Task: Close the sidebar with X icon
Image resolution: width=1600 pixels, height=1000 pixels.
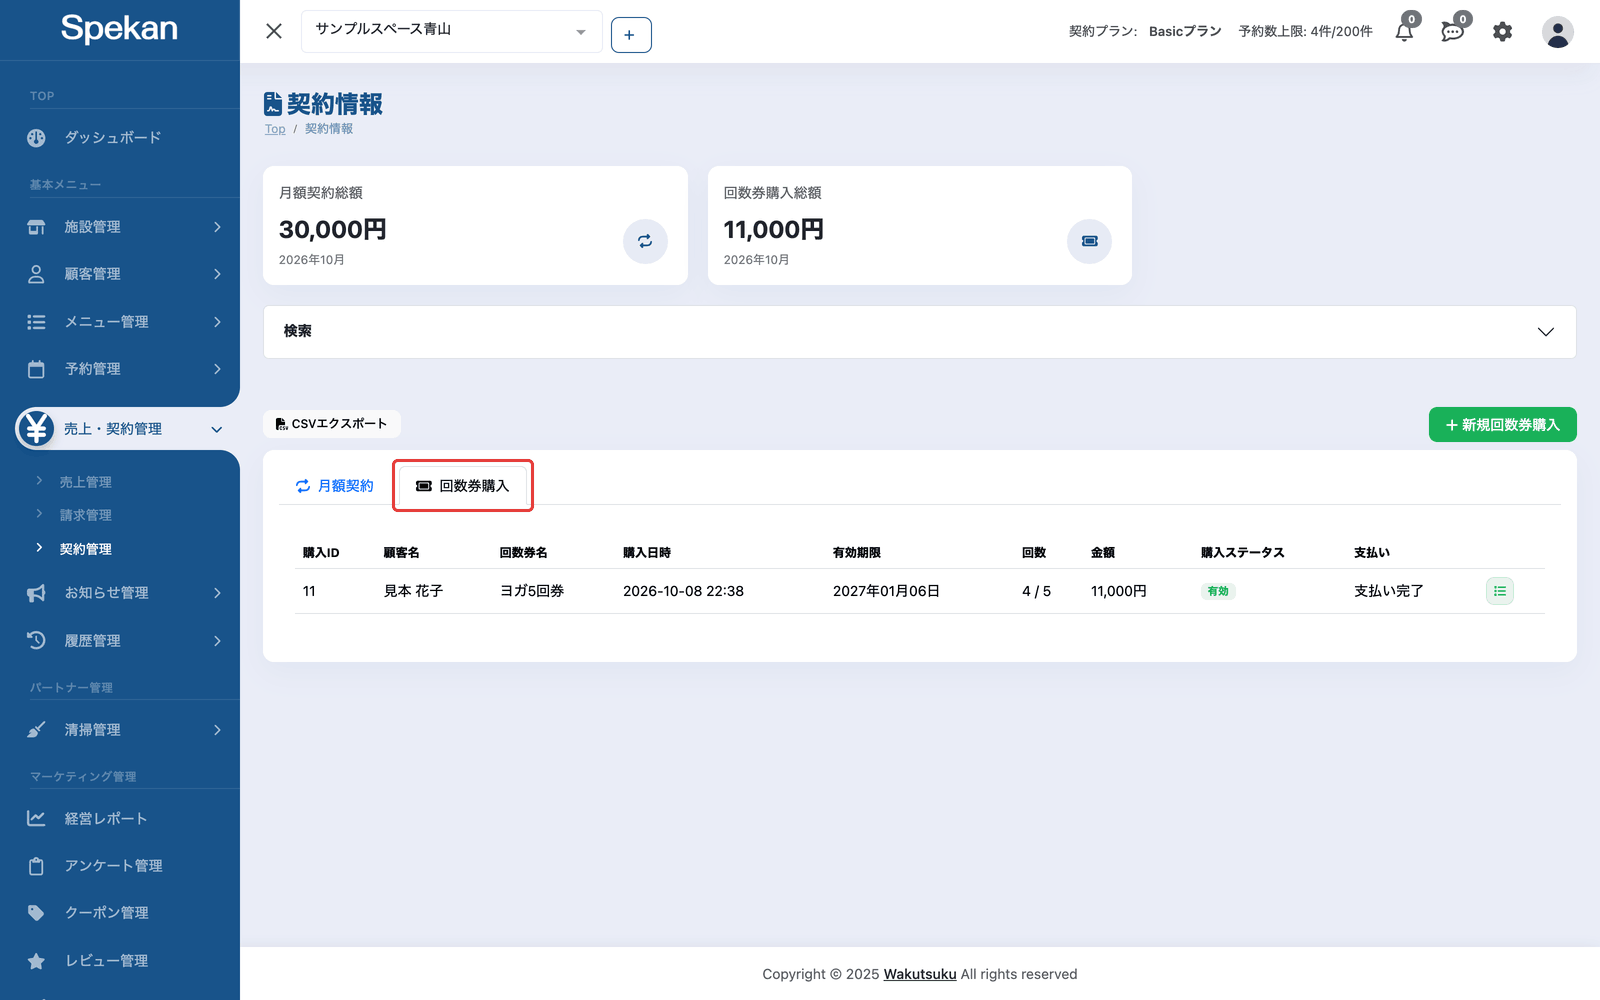Action: click(x=274, y=31)
